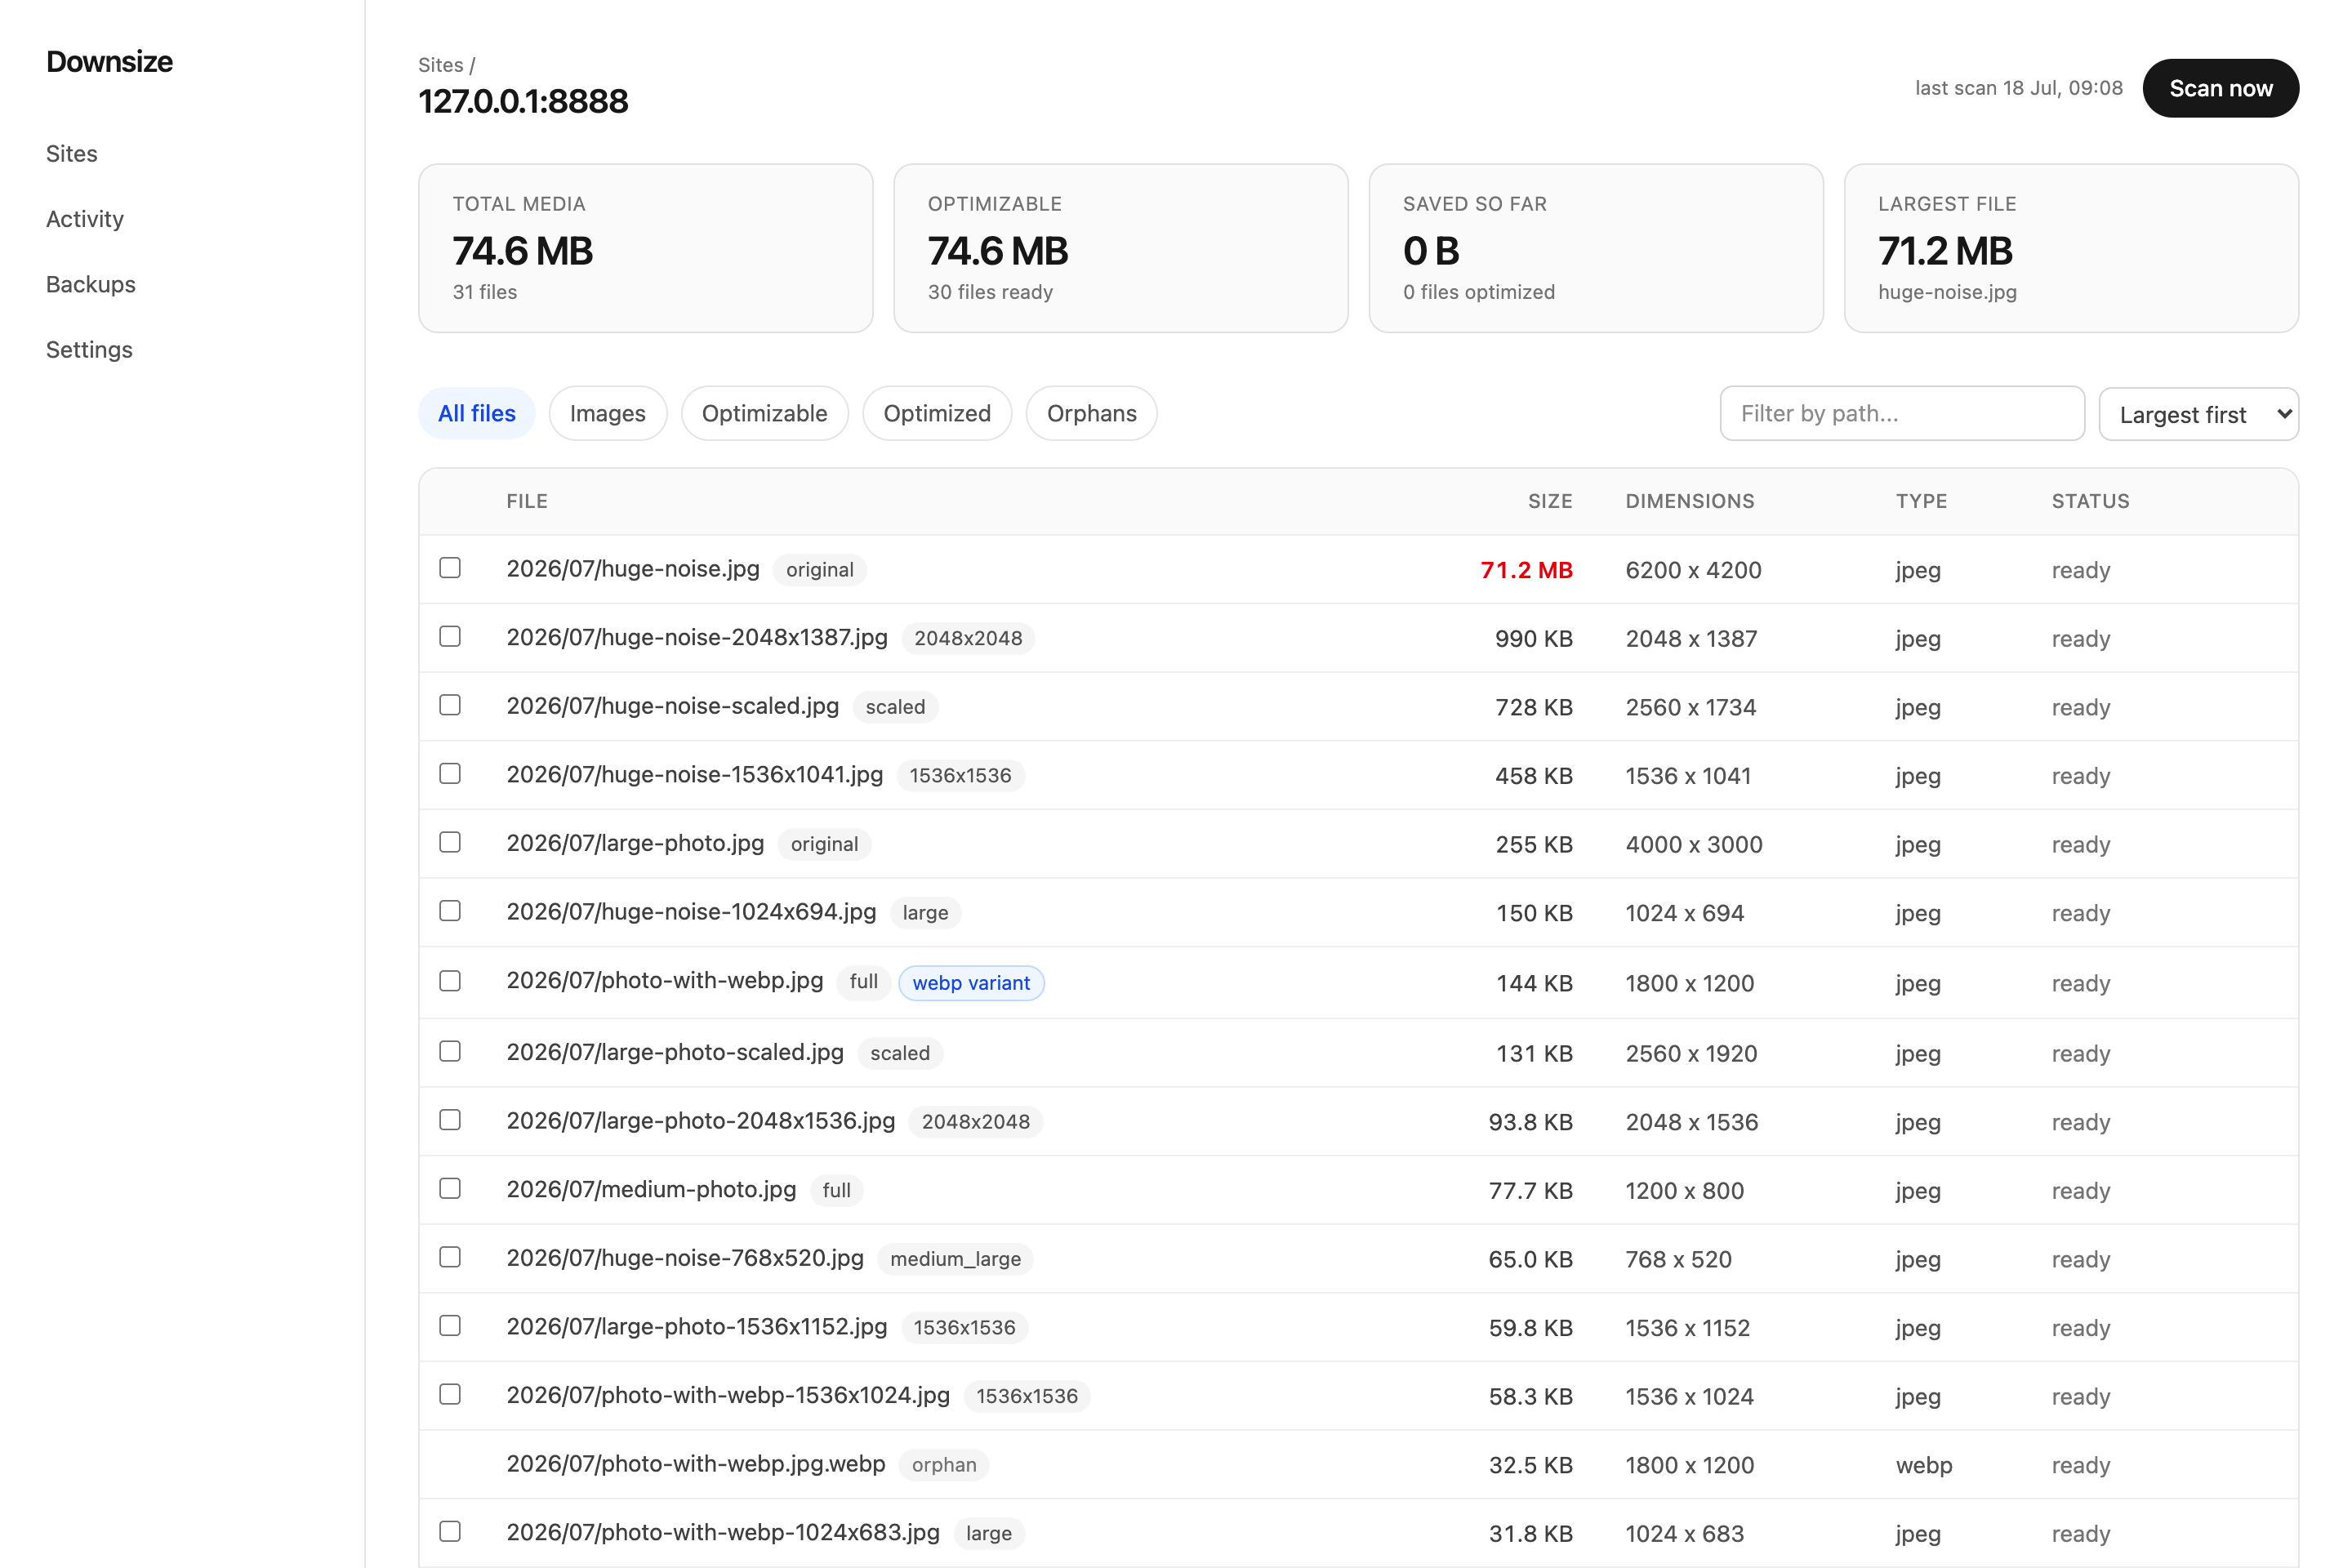Select the huge-noise-scaled.jpg row checkbox
Image resolution: width=2352 pixels, height=1568 pixels.
coord(450,705)
